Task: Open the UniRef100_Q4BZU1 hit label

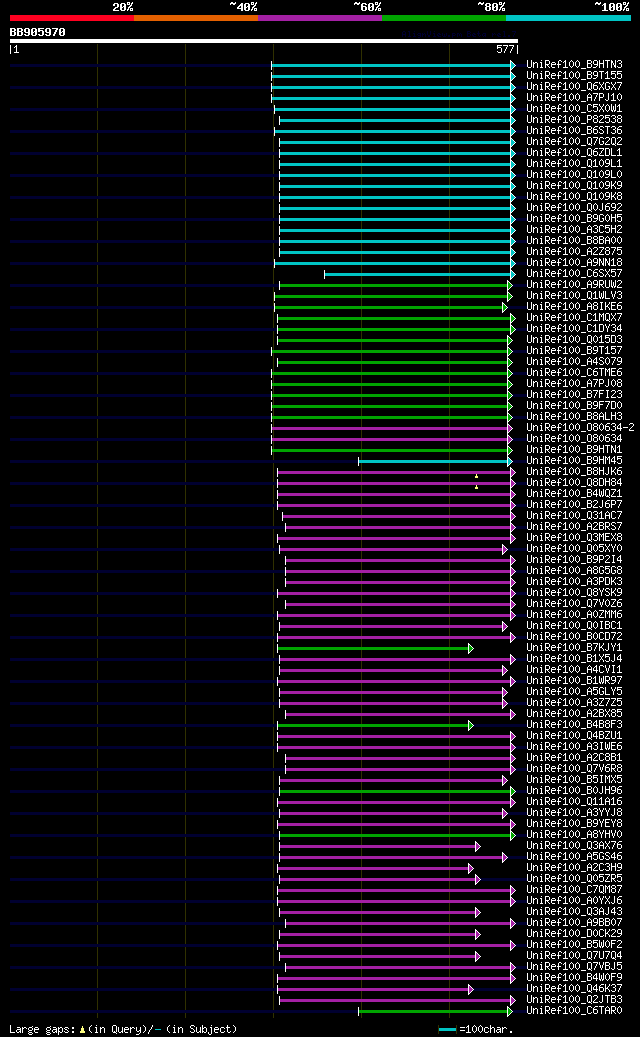Action: tap(574, 735)
